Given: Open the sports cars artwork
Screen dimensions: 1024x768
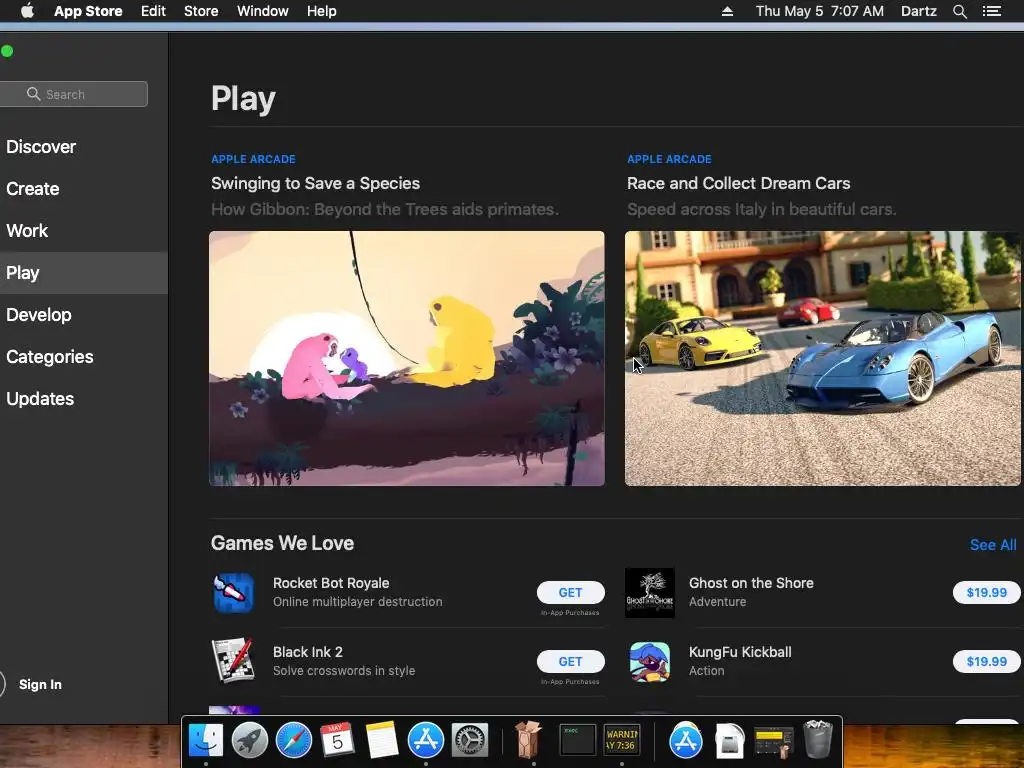Looking at the screenshot, I should click(x=823, y=359).
